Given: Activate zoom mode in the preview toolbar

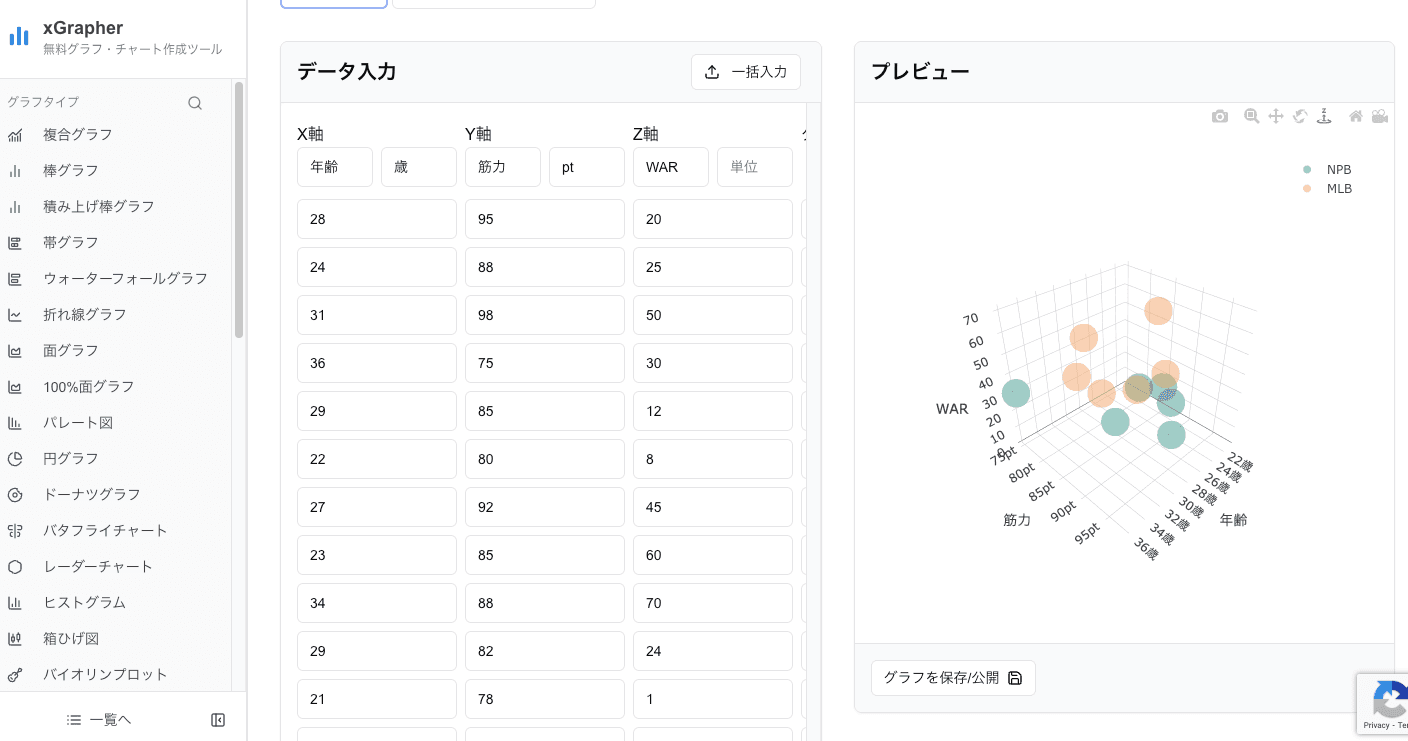Looking at the screenshot, I should point(1251,116).
